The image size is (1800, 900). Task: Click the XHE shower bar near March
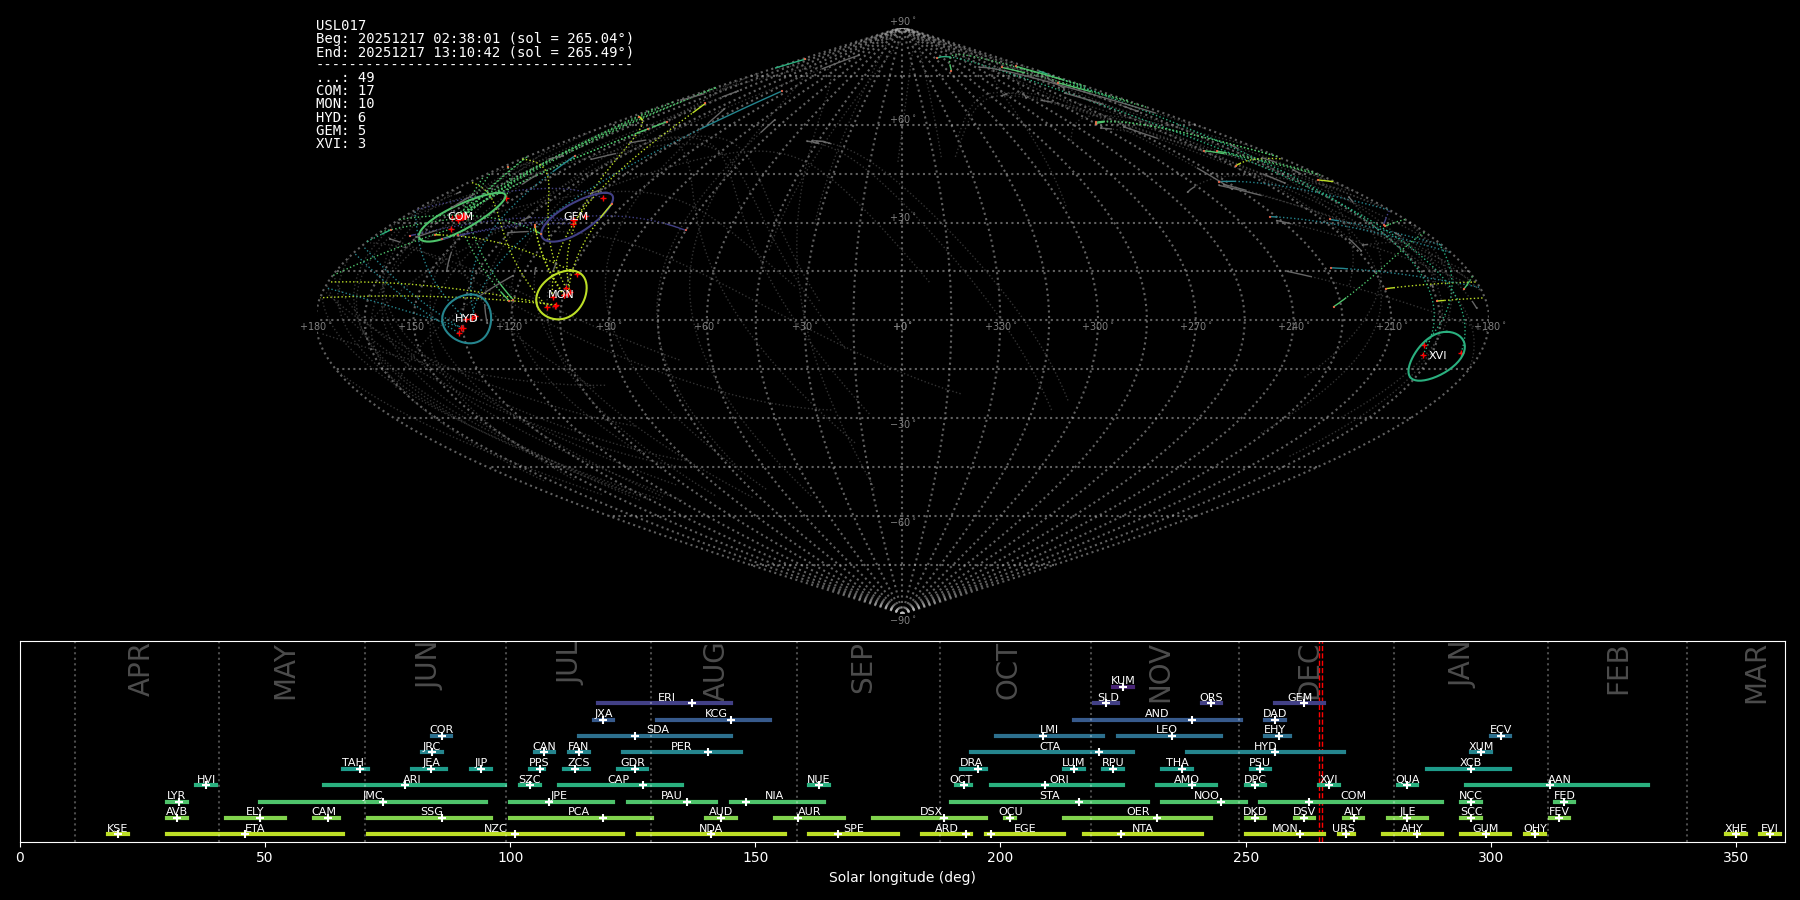tap(1735, 834)
